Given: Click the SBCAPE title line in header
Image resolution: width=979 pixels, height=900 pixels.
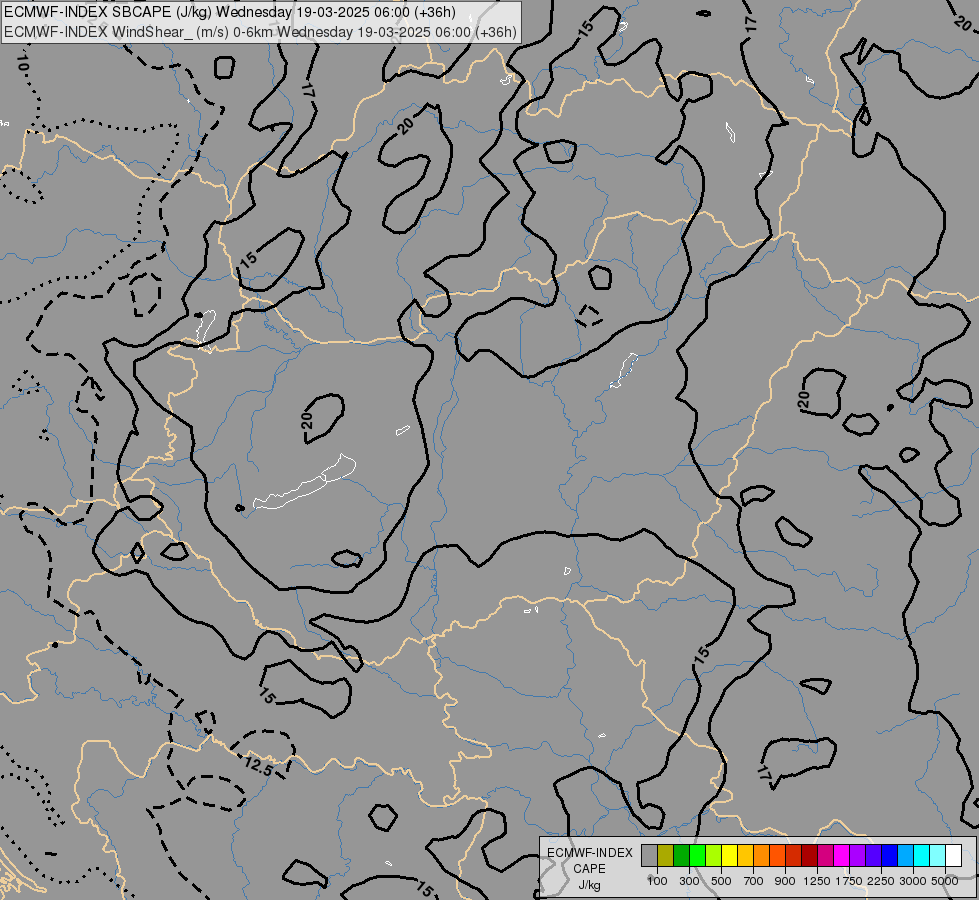Looking at the screenshot, I should coord(230,12).
